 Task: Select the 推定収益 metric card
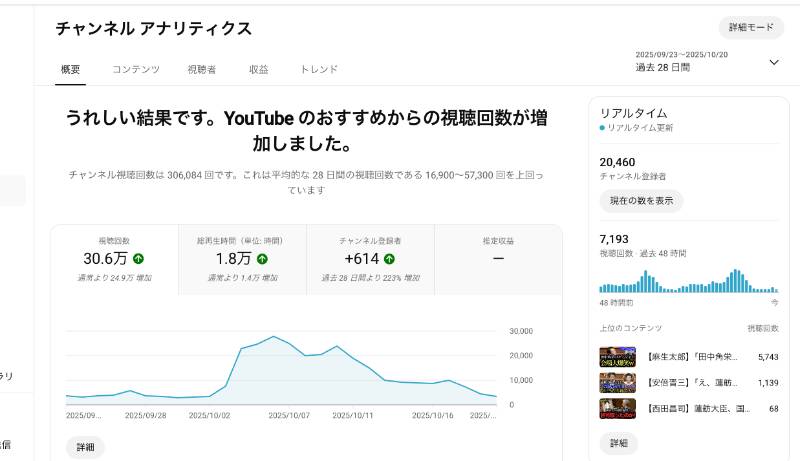pos(498,260)
